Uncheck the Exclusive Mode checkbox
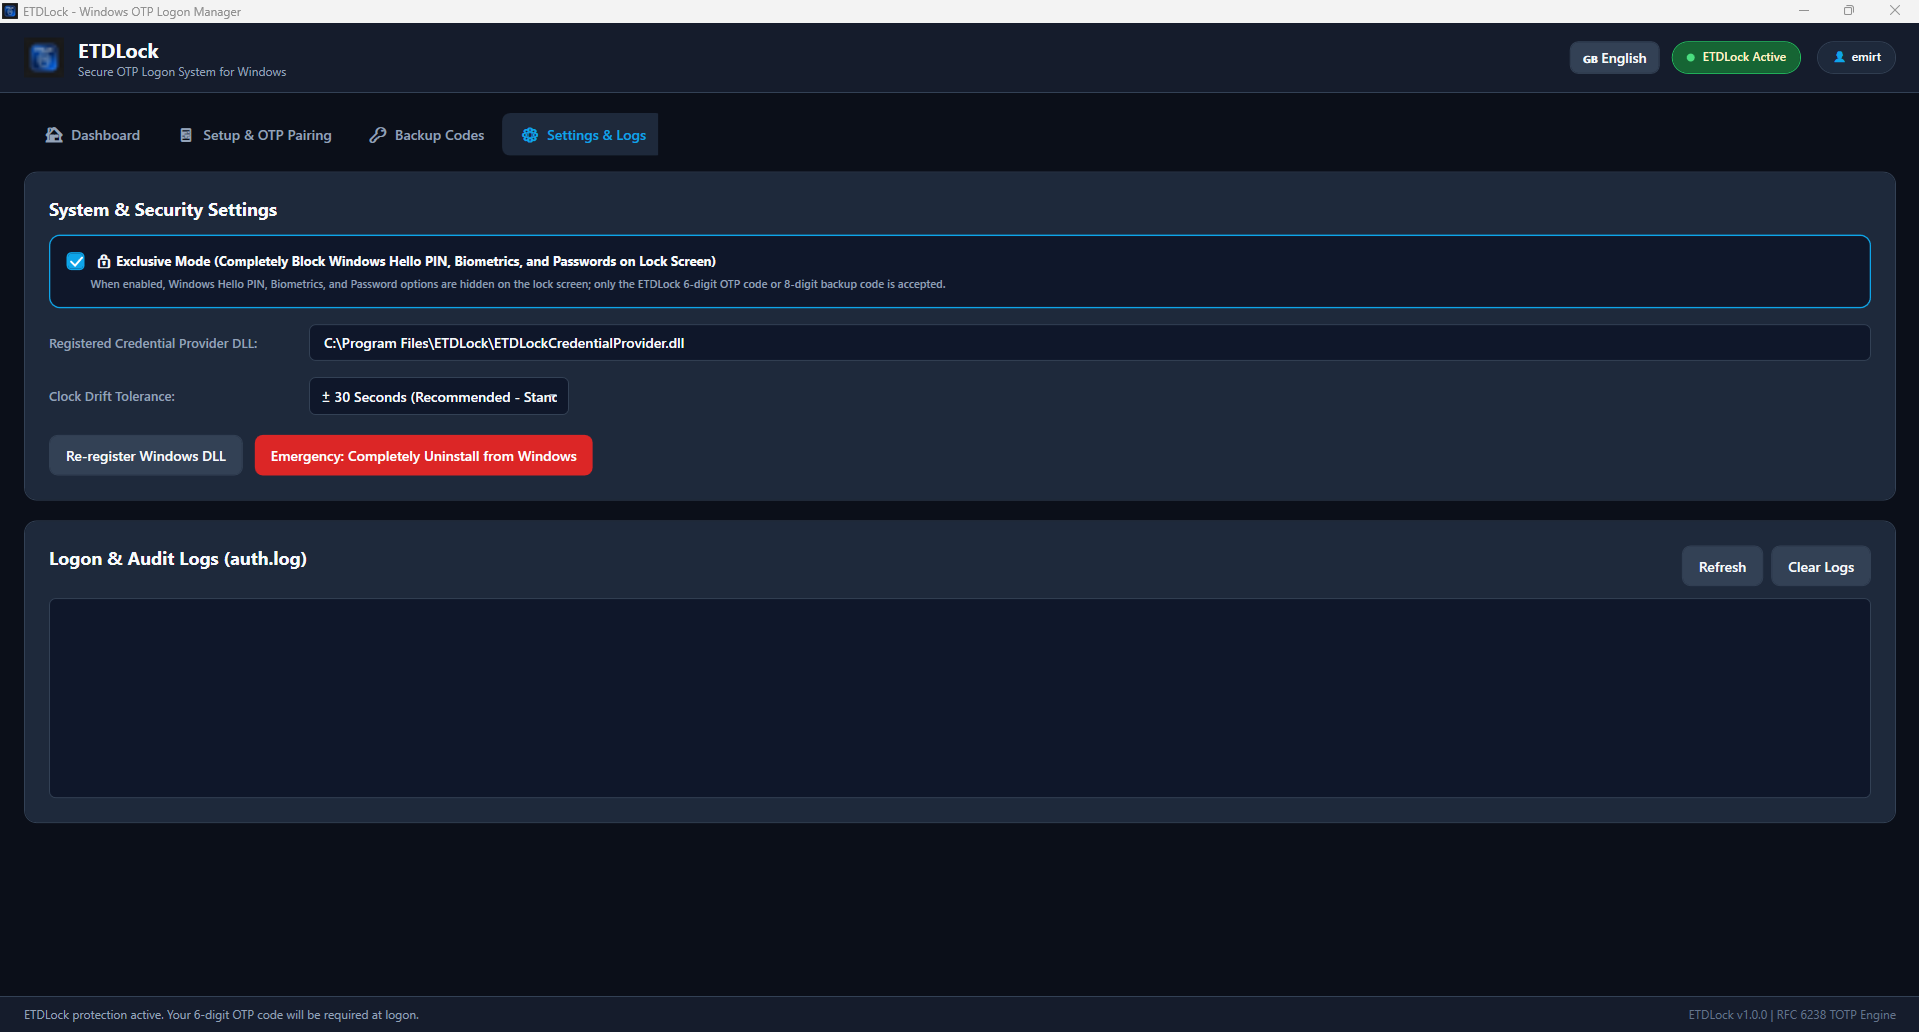Screen dimensions: 1919x1032 point(76,261)
